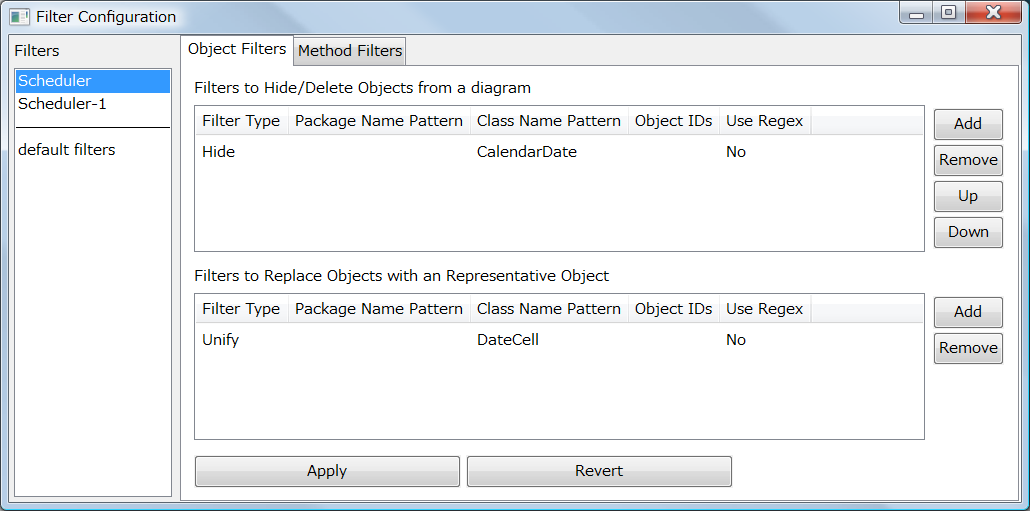Open the Object Filters tab

pyautogui.click(x=237, y=49)
